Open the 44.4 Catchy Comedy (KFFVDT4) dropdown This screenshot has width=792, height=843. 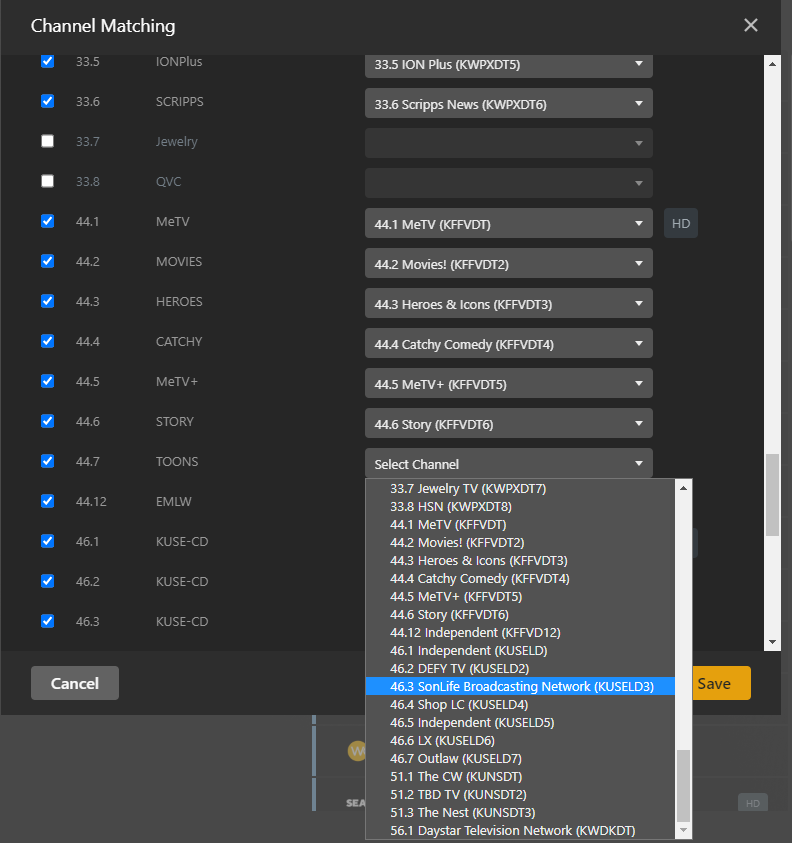pos(509,343)
